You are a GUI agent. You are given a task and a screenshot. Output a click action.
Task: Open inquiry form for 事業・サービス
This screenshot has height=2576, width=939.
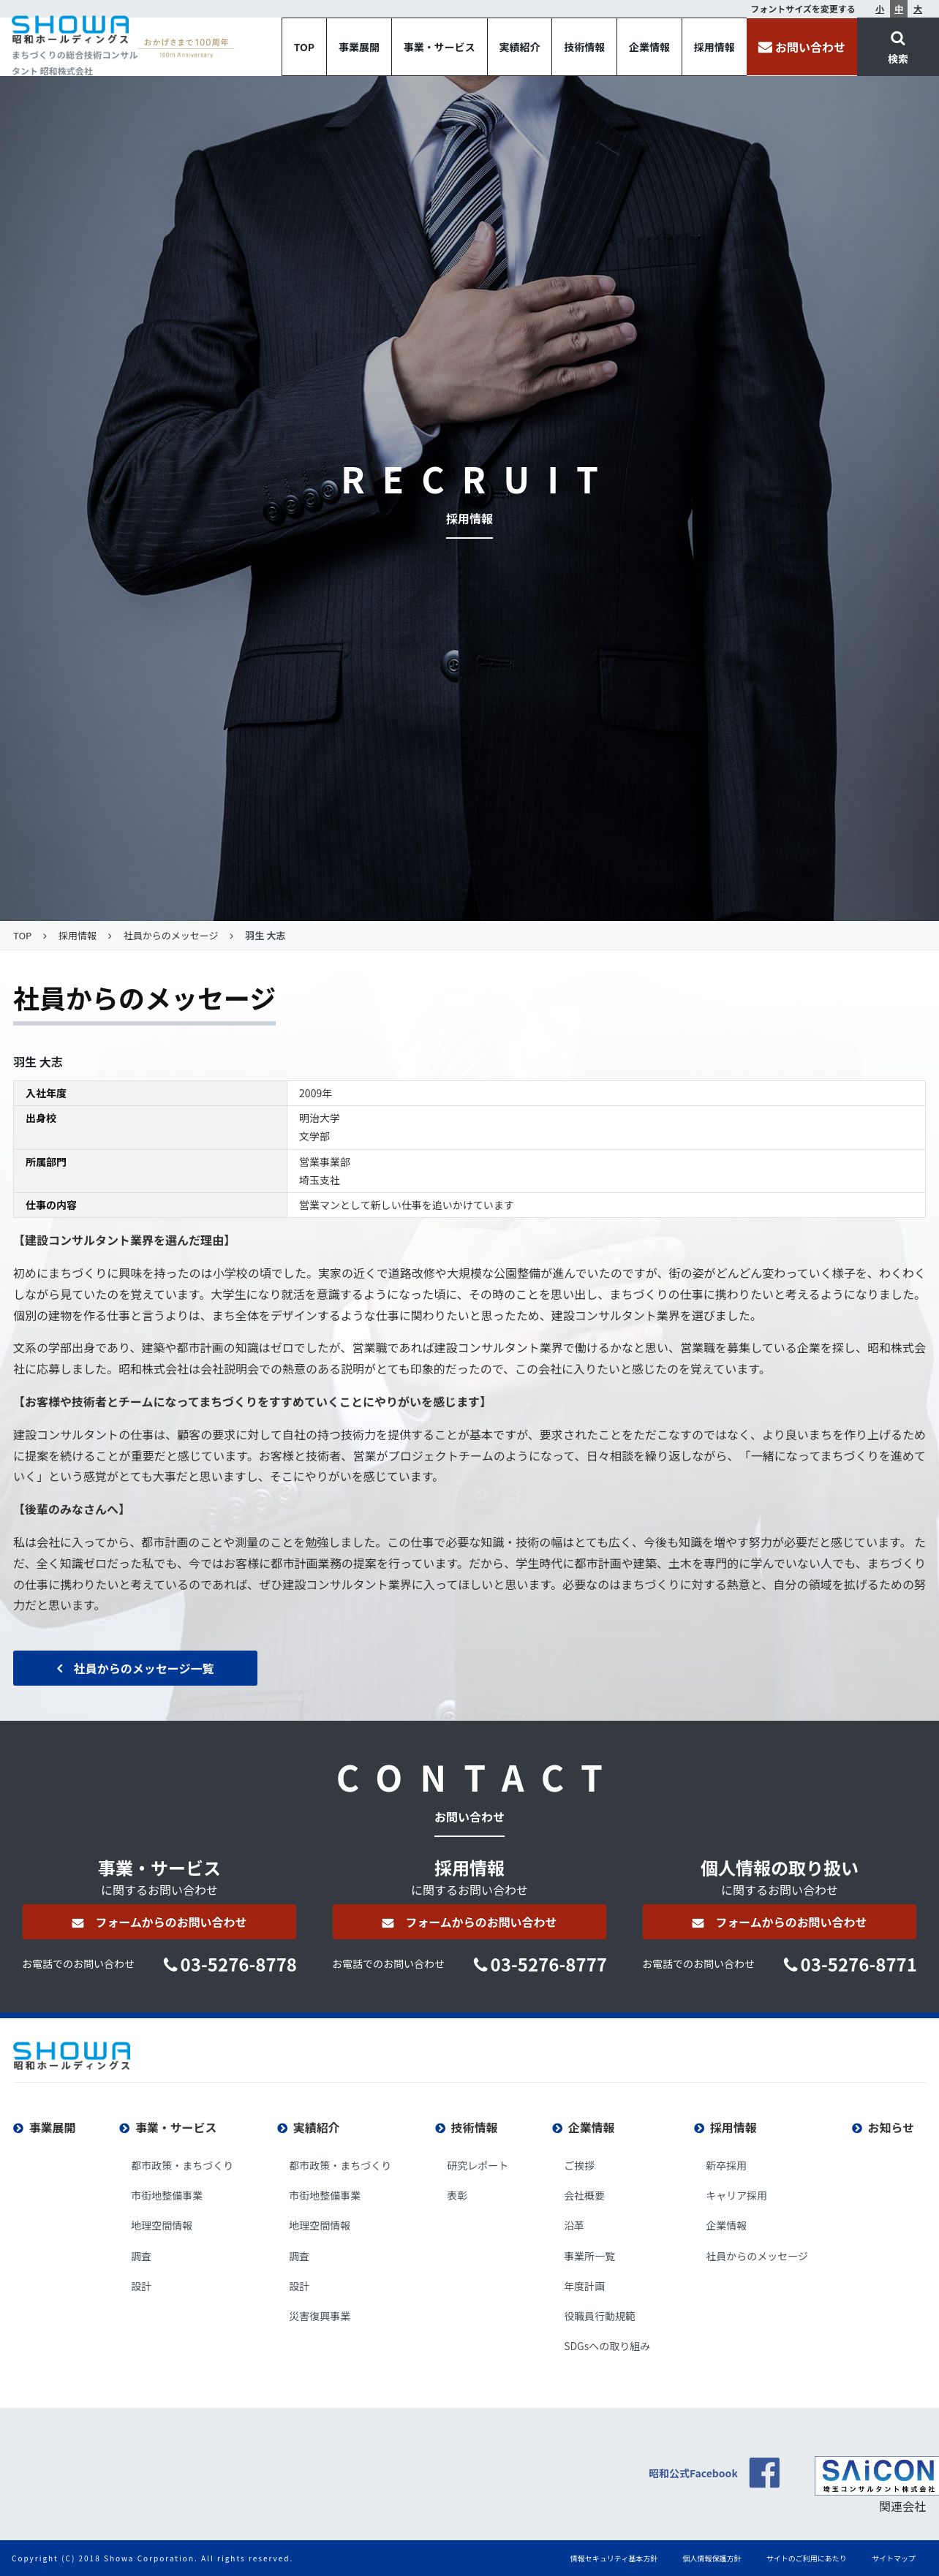pos(159,1922)
